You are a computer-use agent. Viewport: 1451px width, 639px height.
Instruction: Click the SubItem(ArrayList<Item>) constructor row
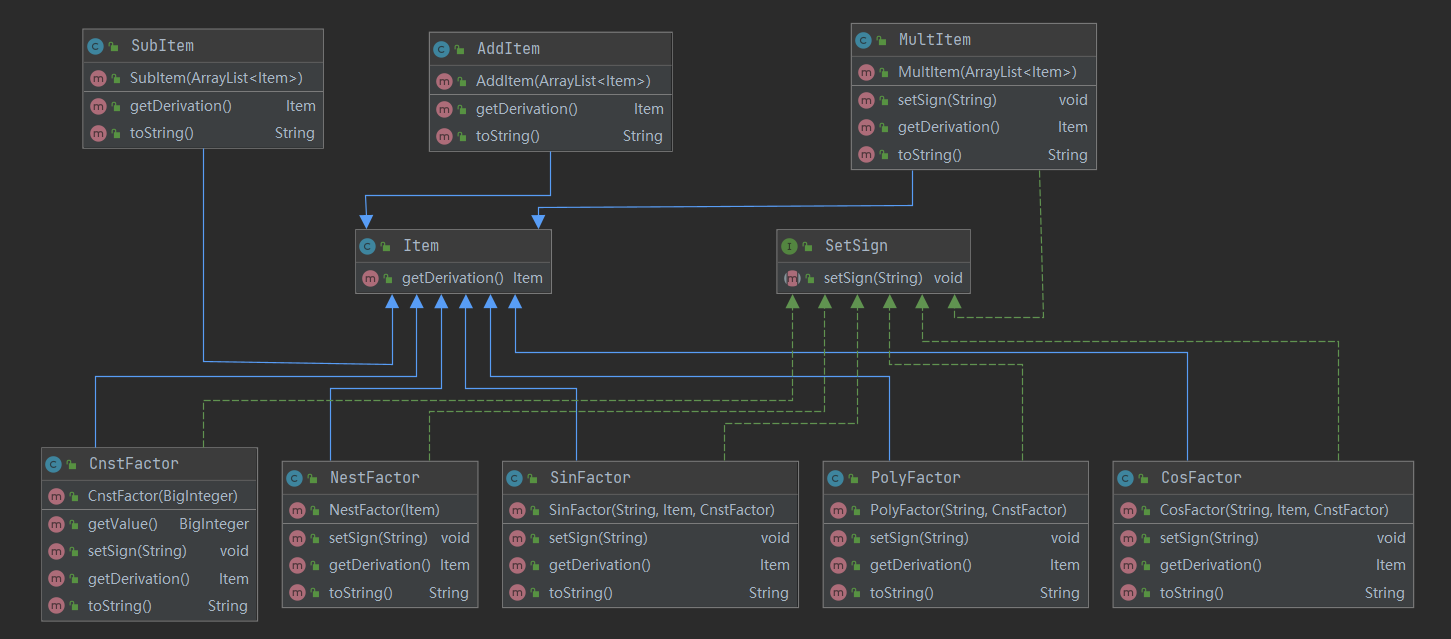pos(216,78)
